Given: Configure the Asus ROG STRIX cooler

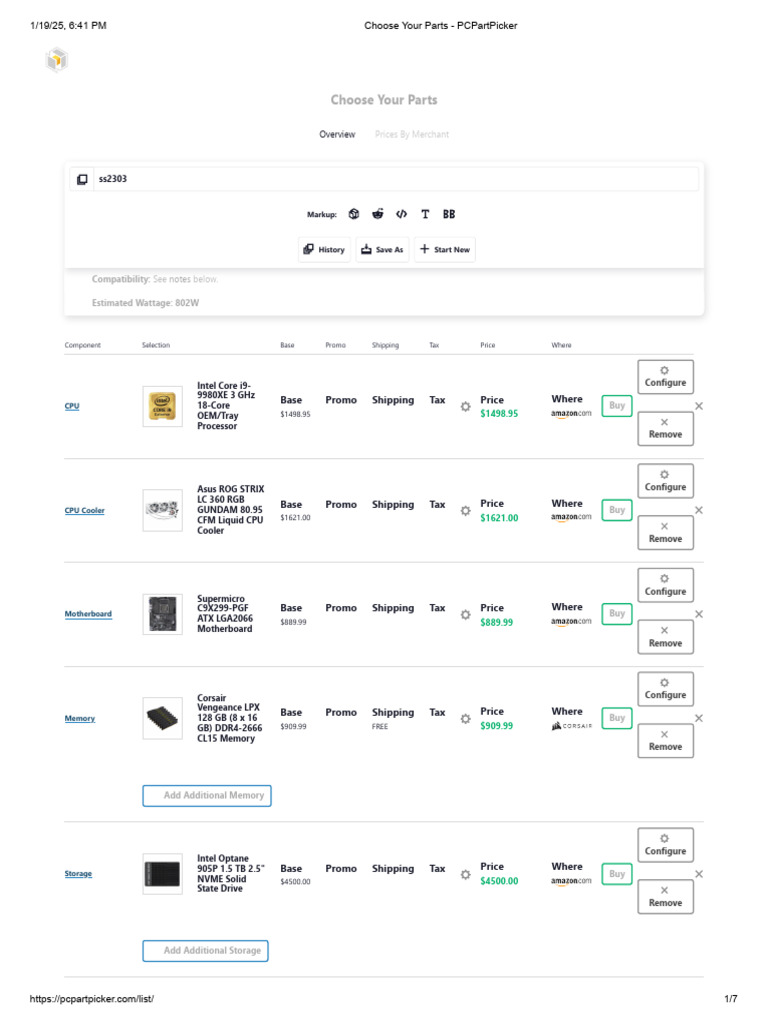Looking at the screenshot, I should click(x=665, y=481).
